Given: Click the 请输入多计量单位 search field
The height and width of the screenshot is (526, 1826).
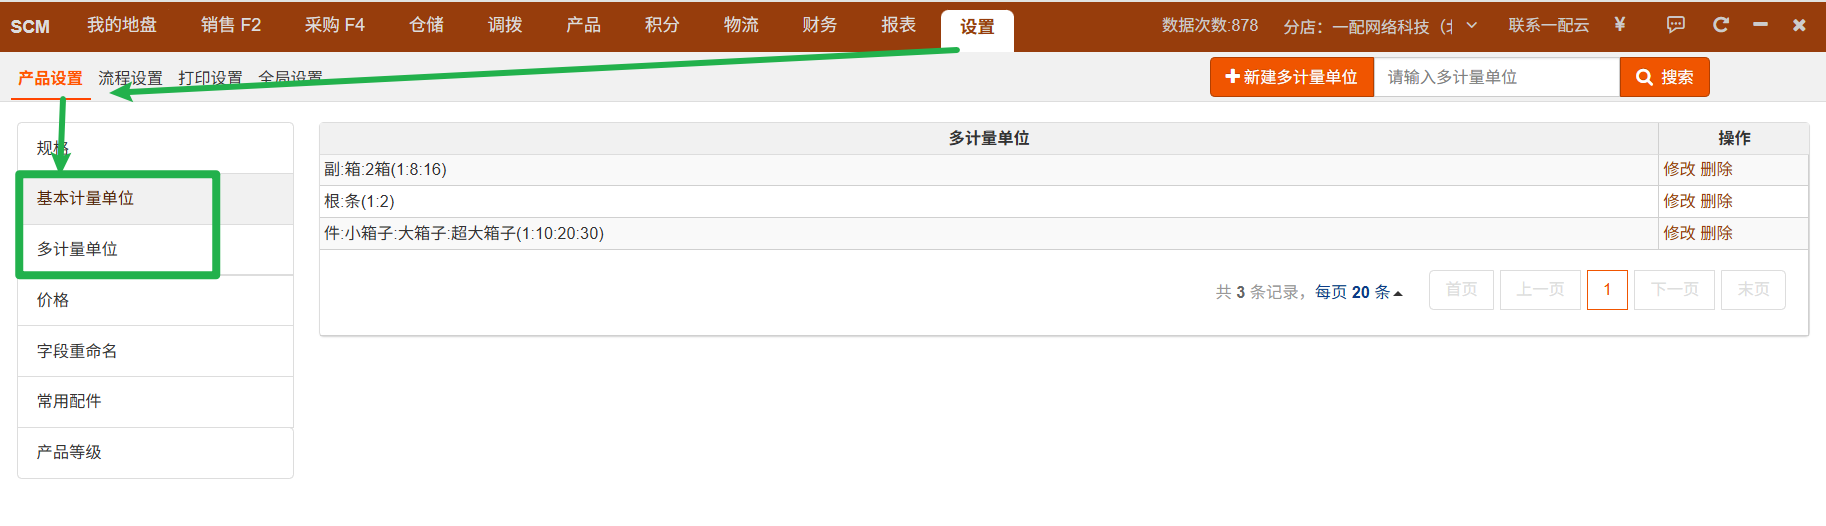Looking at the screenshot, I should tap(1496, 77).
